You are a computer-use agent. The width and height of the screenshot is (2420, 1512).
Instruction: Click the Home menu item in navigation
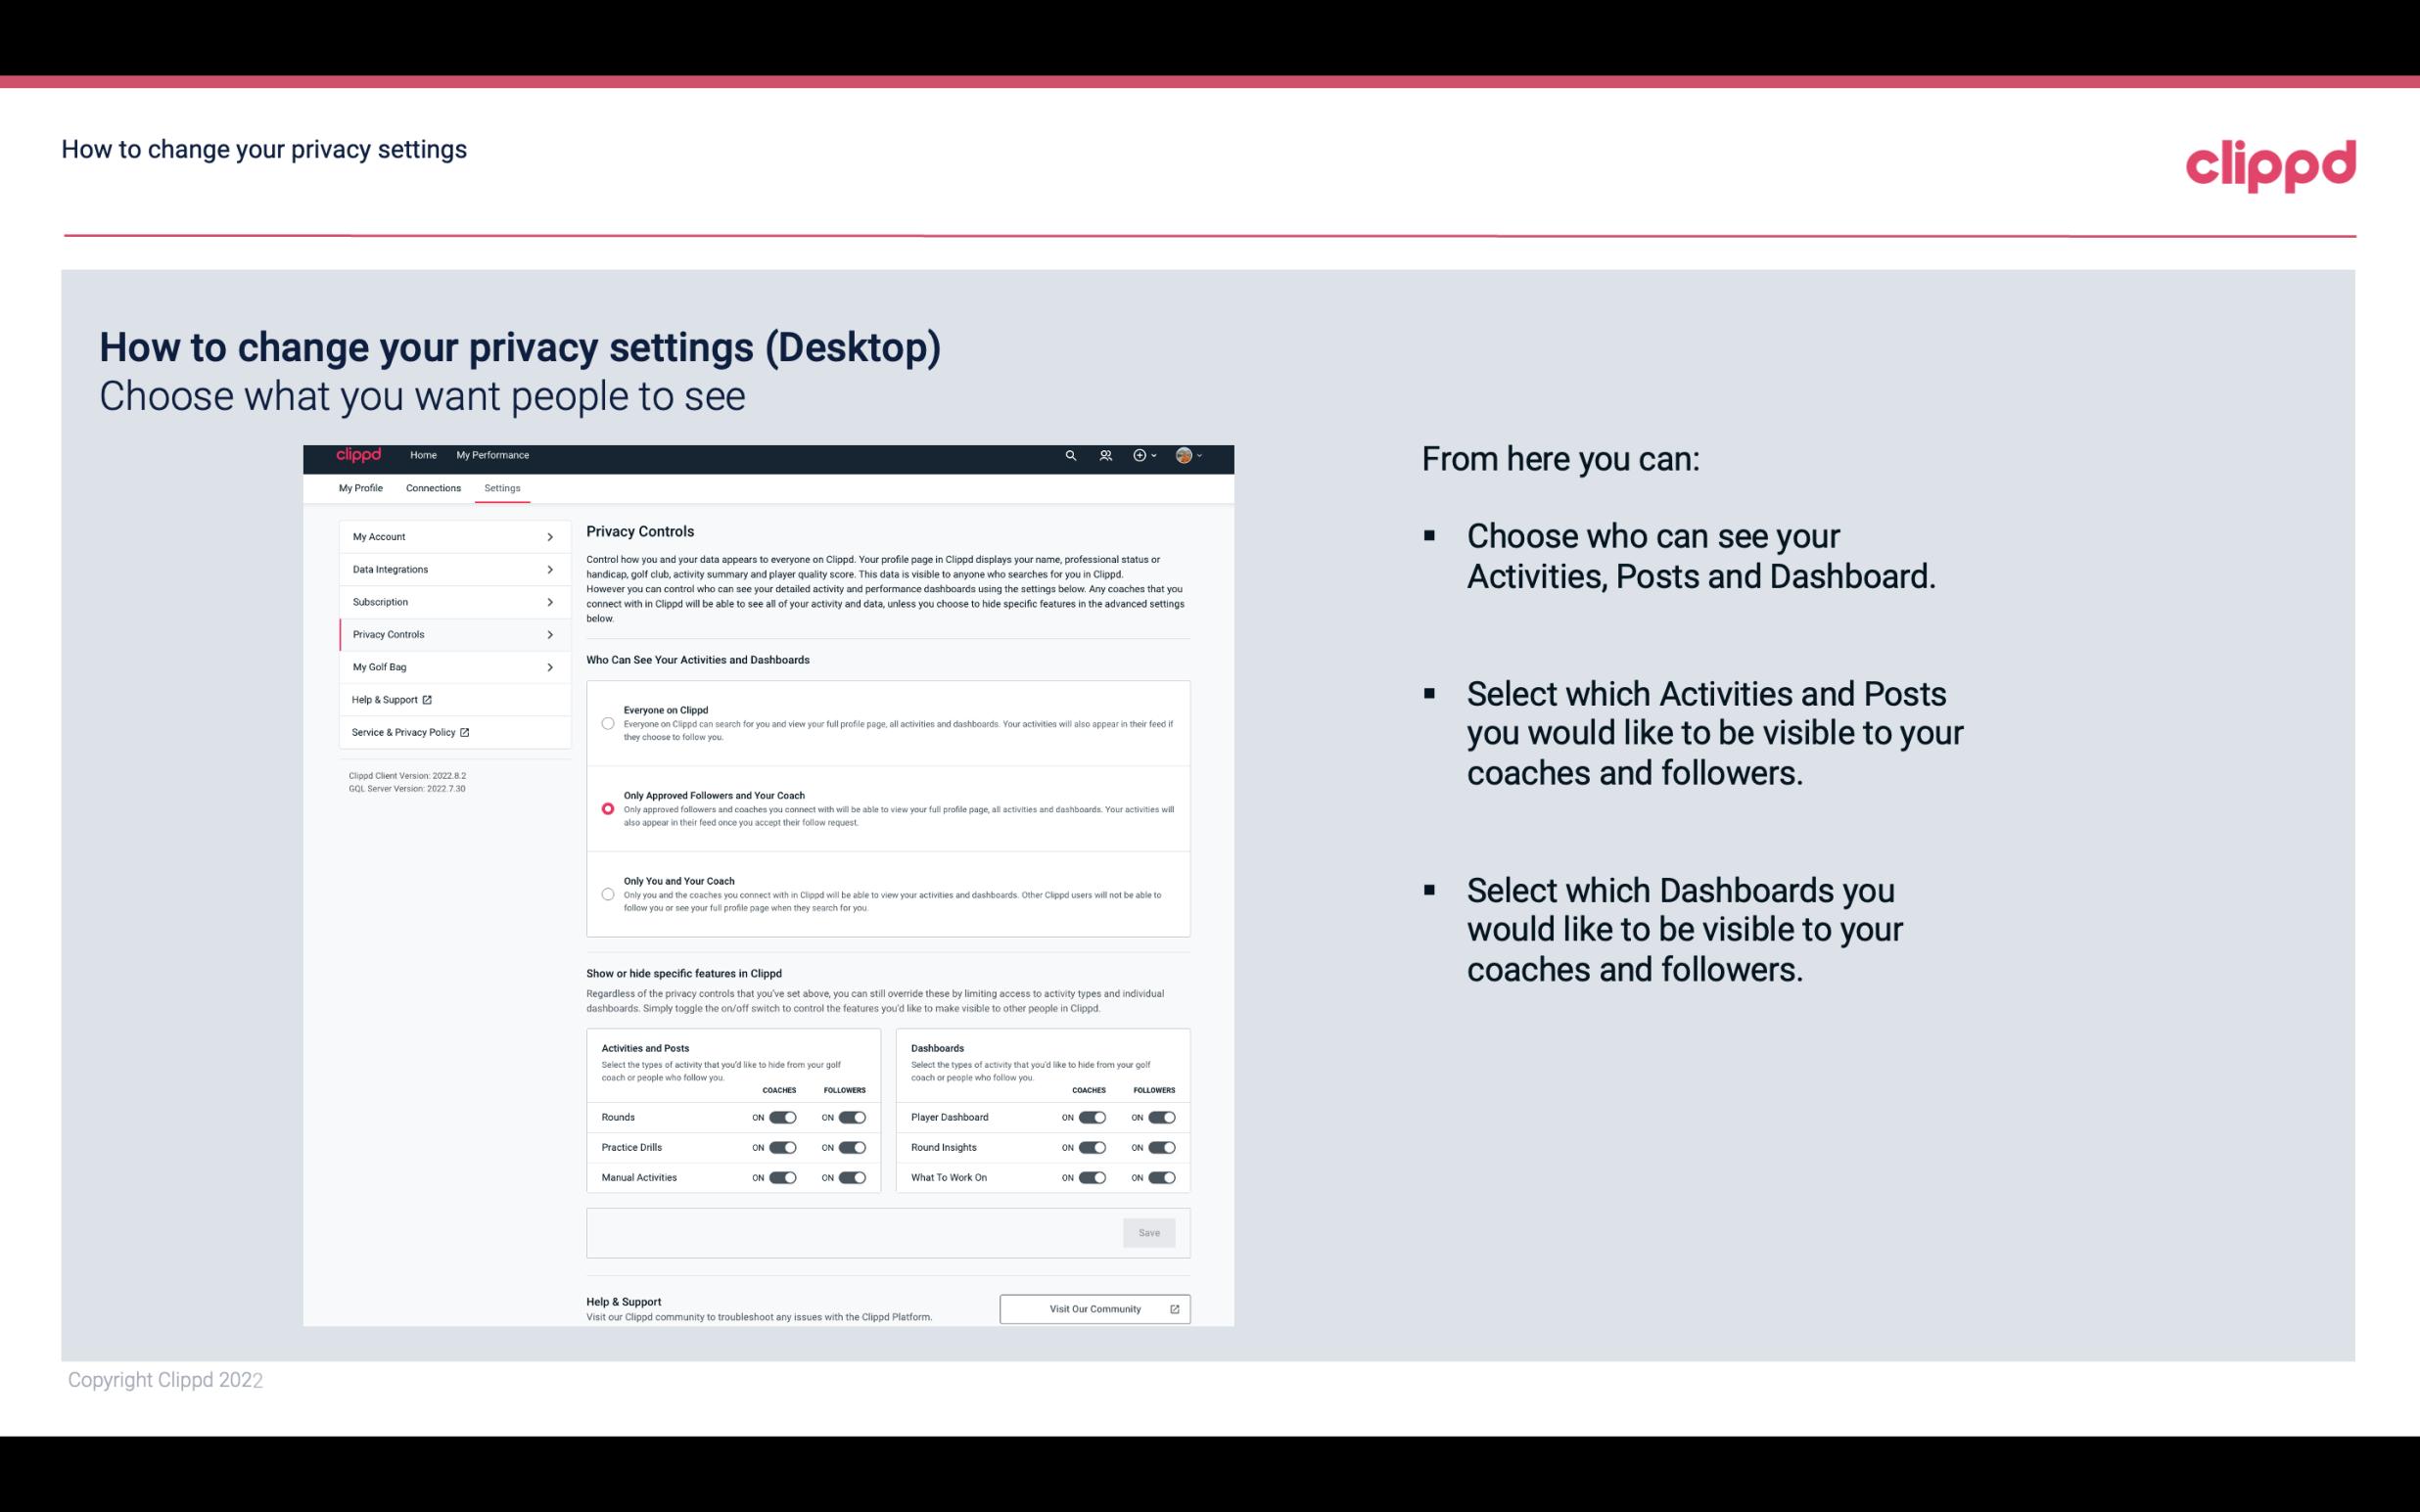click(422, 455)
